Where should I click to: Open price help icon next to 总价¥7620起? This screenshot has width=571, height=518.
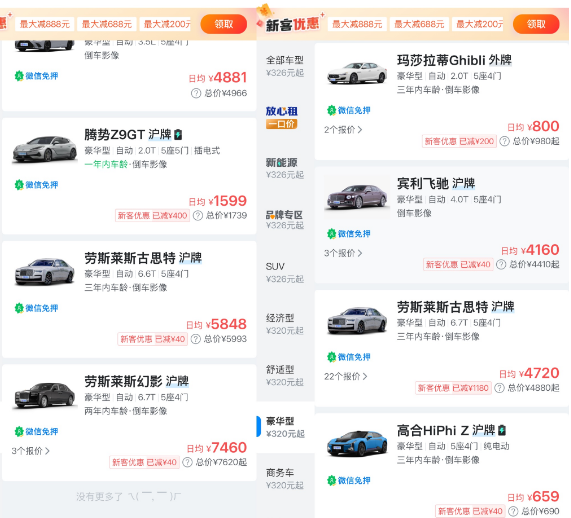pyautogui.click(x=187, y=462)
